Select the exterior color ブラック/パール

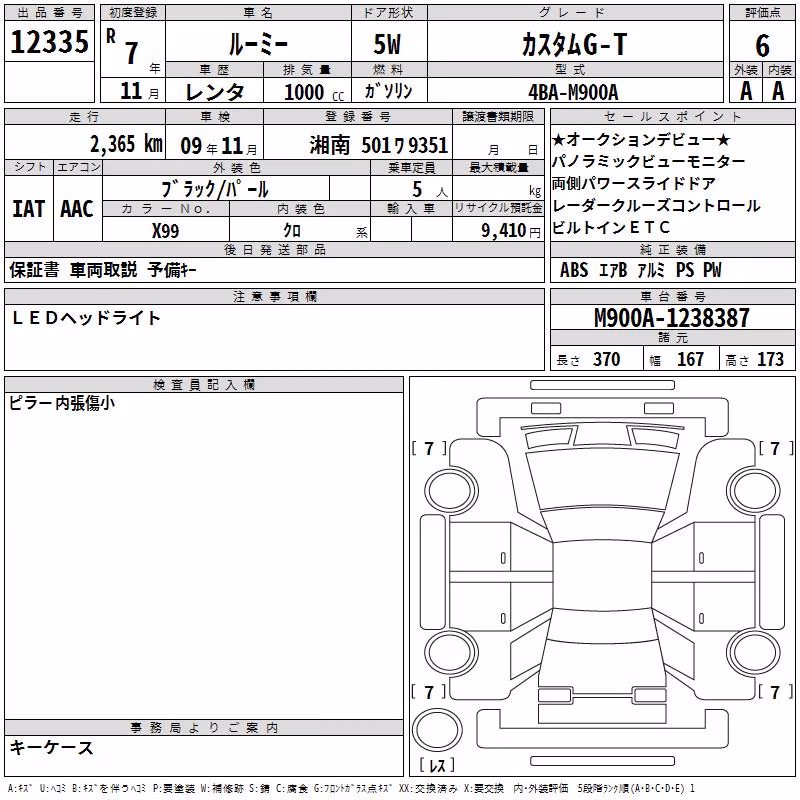coord(215,189)
